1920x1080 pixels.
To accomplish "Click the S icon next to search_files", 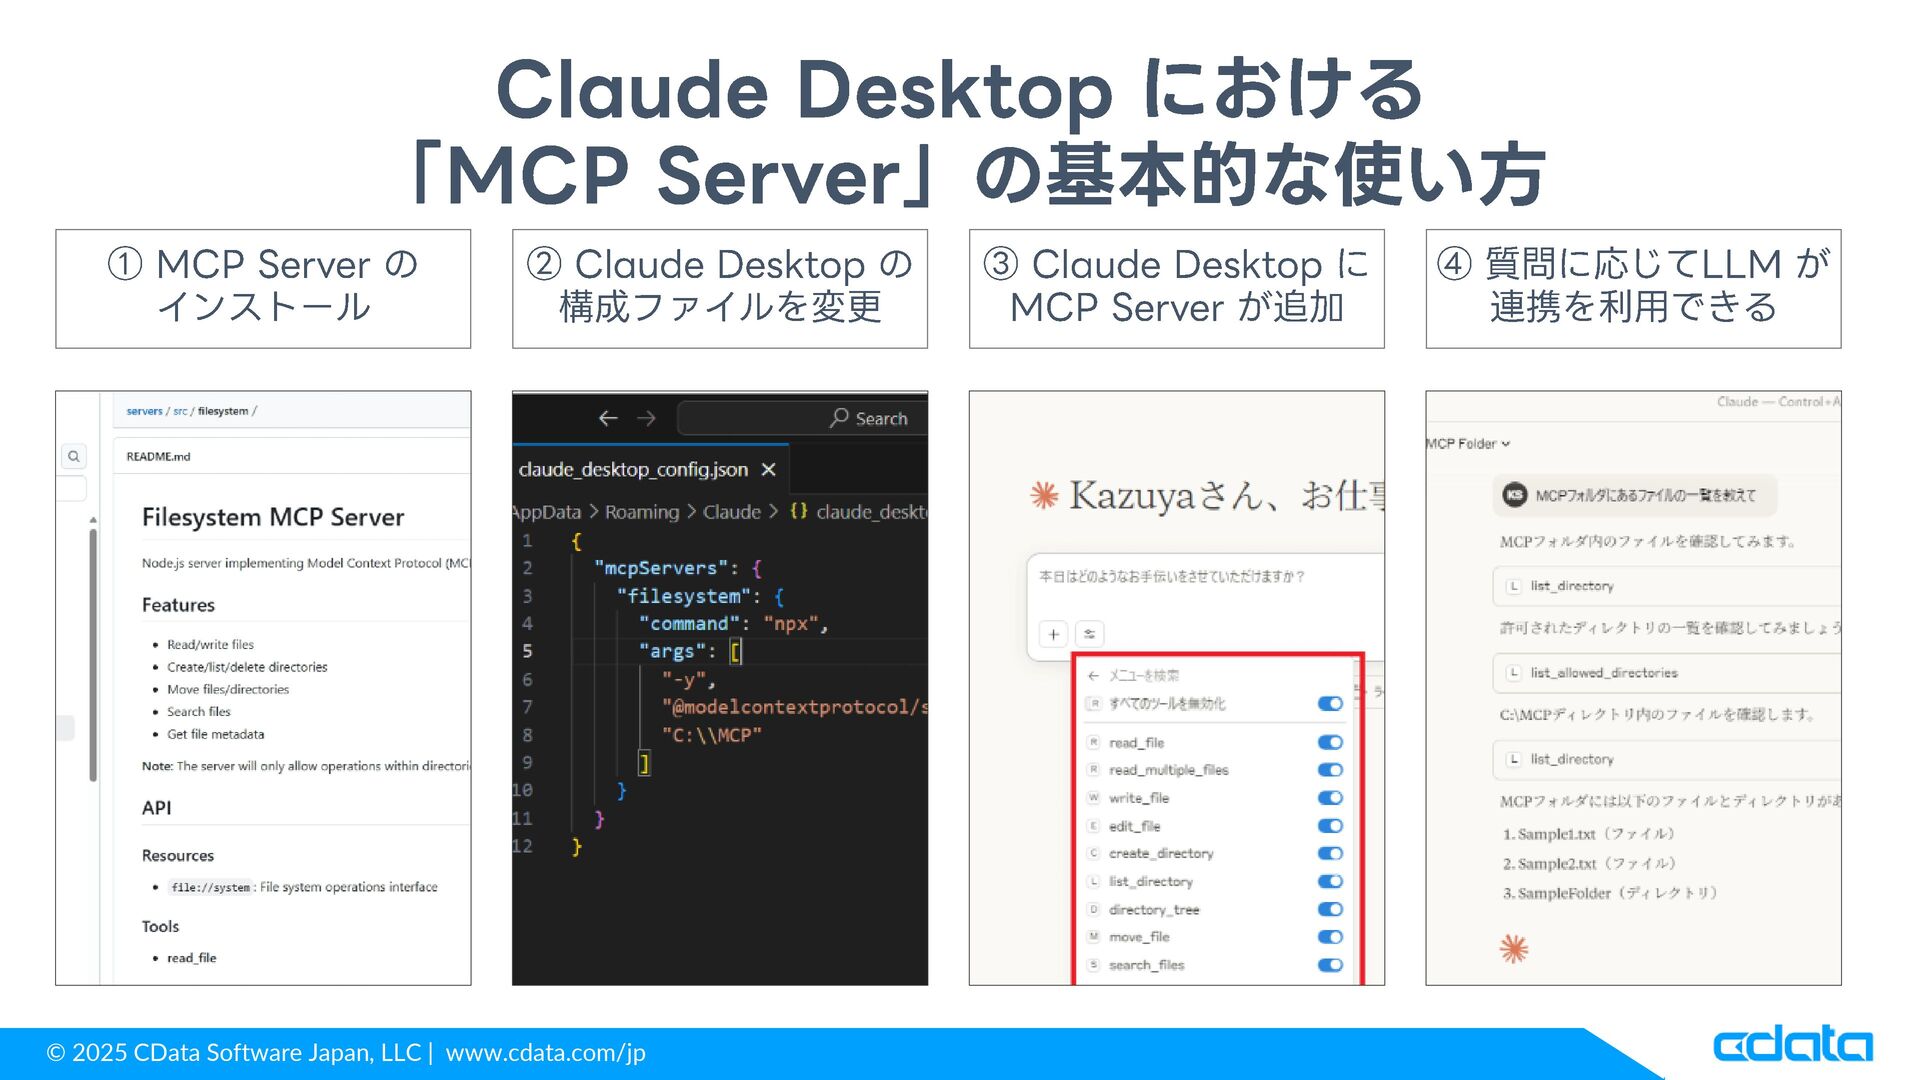I will pos(1094,965).
